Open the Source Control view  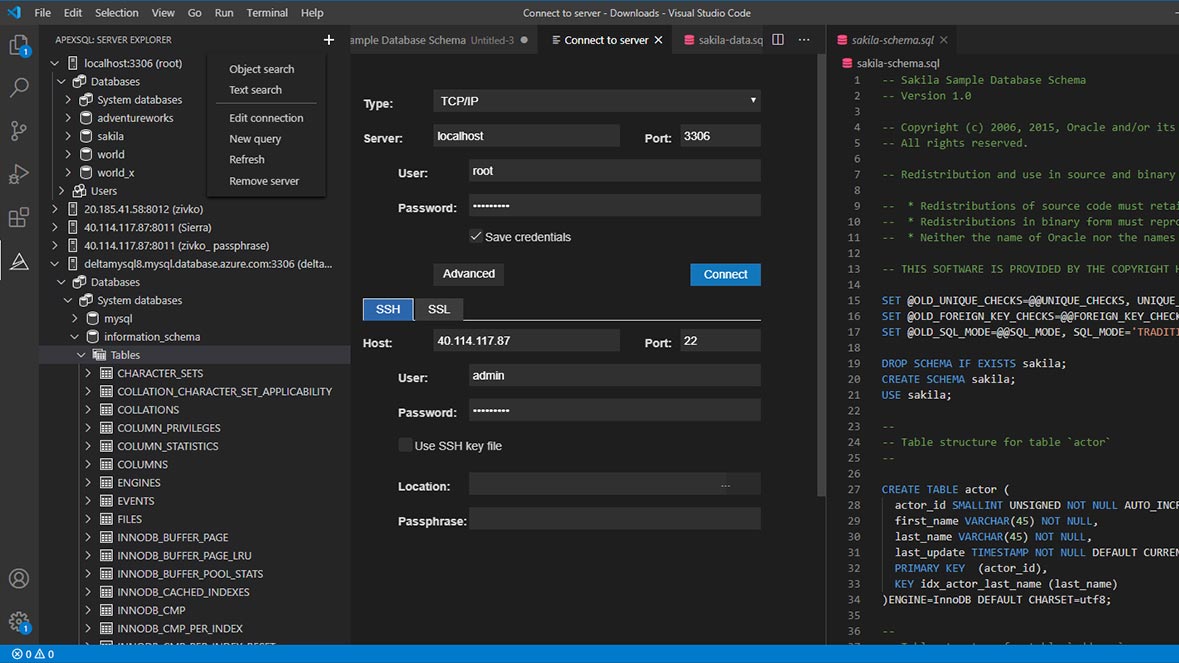(x=20, y=131)
